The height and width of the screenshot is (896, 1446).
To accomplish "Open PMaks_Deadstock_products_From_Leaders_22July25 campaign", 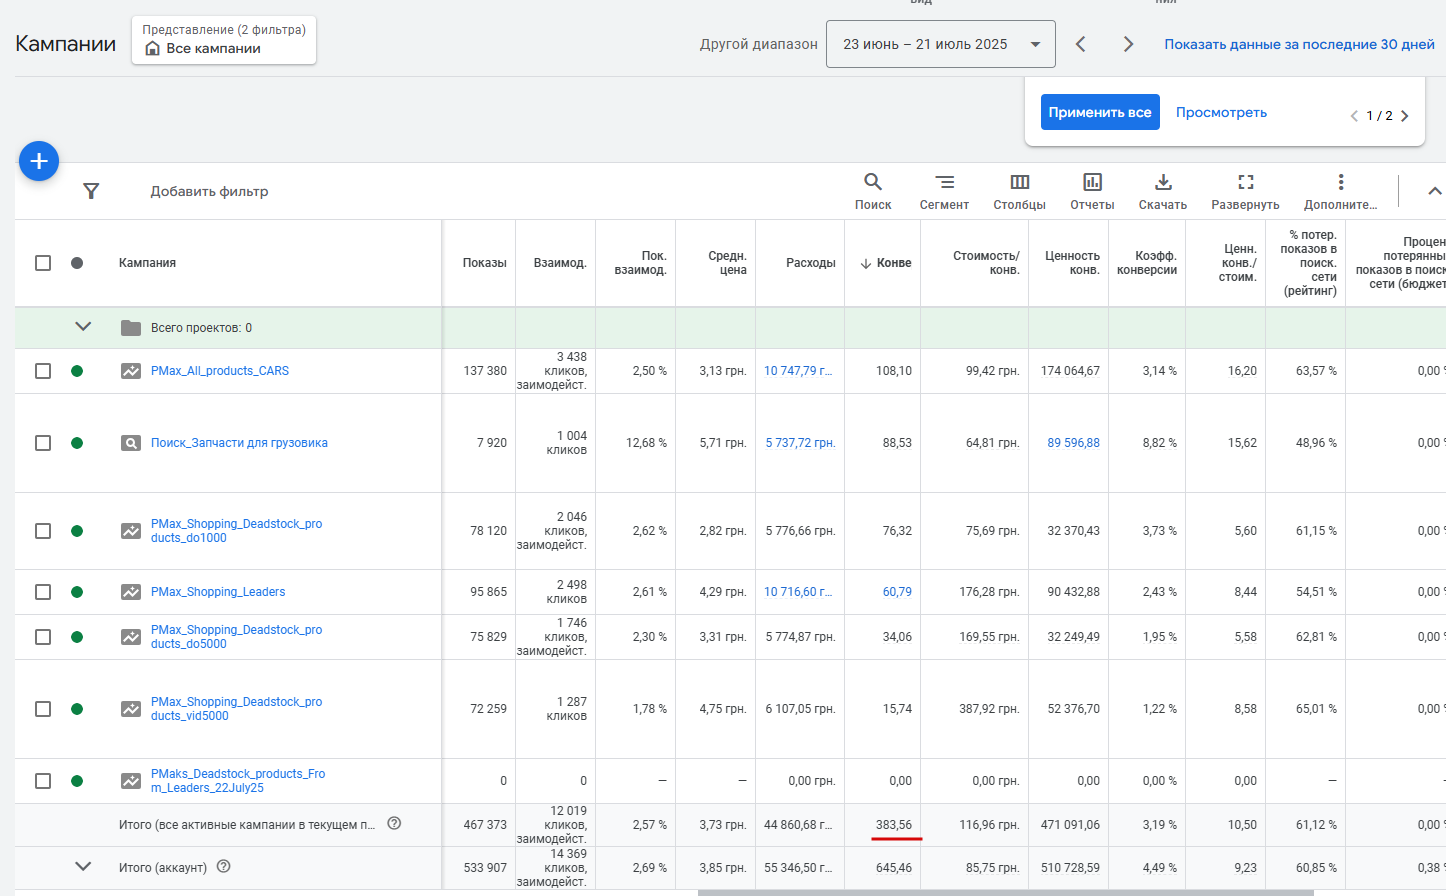I will (x=238, y=781).
